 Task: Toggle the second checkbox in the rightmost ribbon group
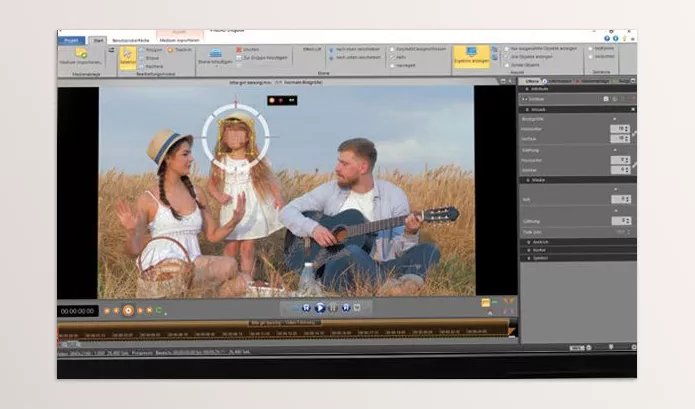(x=590, y=57)
